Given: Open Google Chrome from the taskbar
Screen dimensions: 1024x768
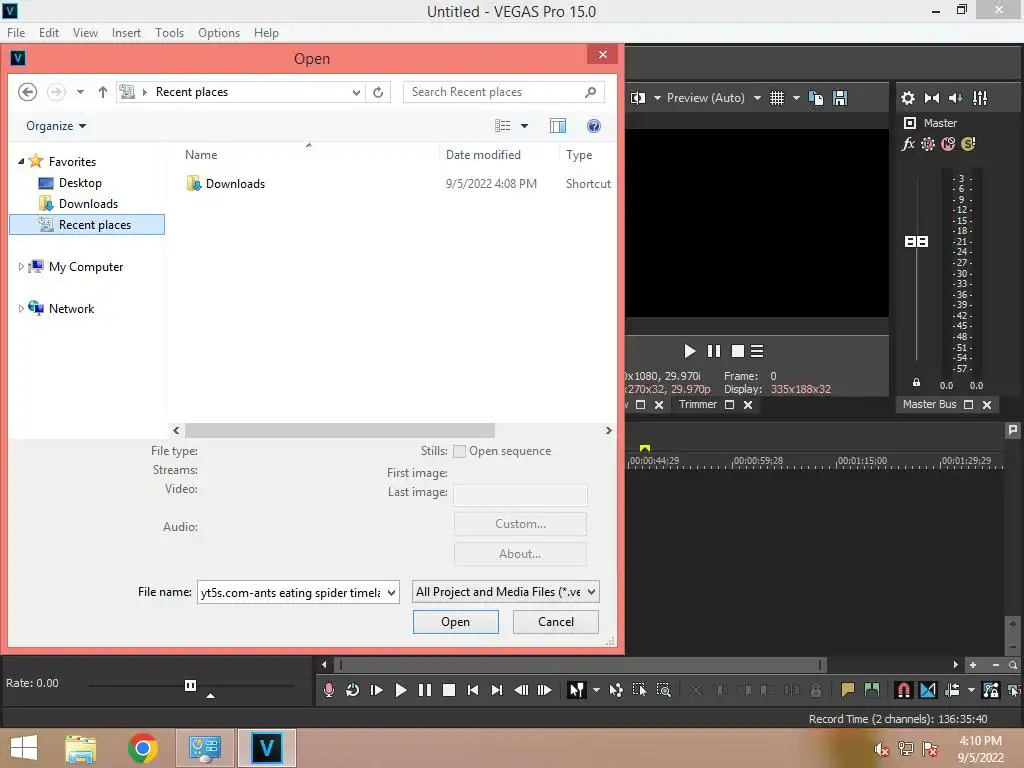Looking at the screenshot, I should [x=142, y=748].
